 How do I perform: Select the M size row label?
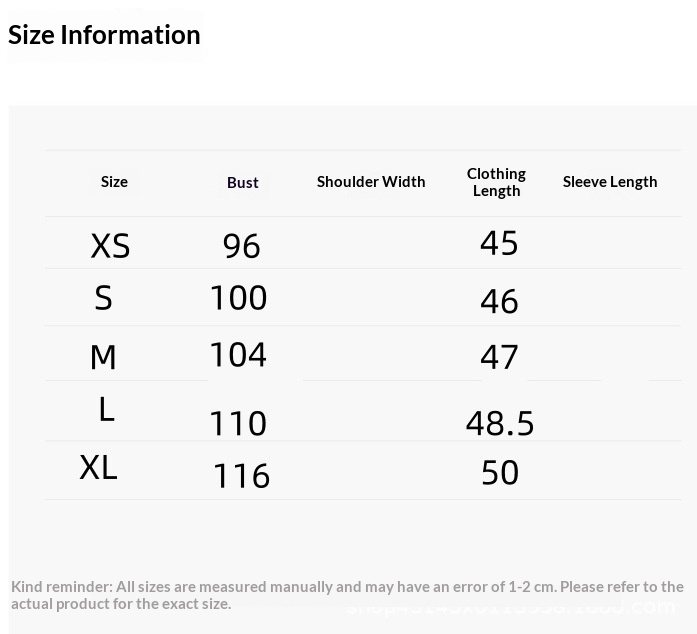pyautogui.click(x=103, y=357)
